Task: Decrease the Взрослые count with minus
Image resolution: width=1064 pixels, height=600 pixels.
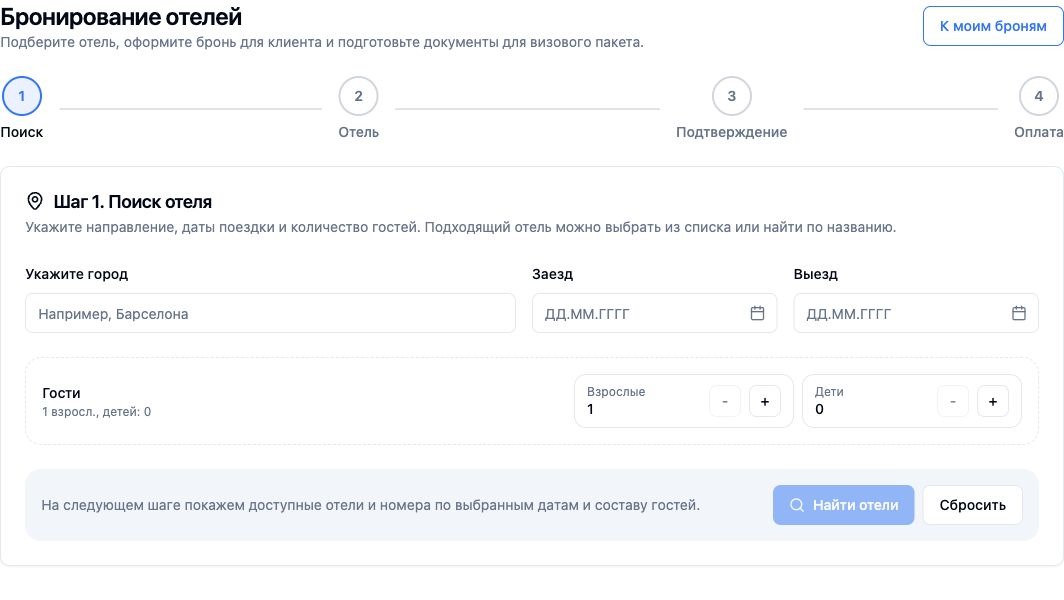Action: tap(725, 402)
